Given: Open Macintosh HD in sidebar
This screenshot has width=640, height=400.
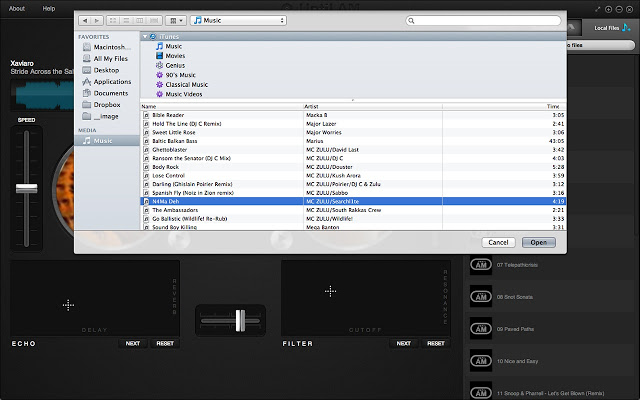Looking at the screenshot, I should click(107, 47).
